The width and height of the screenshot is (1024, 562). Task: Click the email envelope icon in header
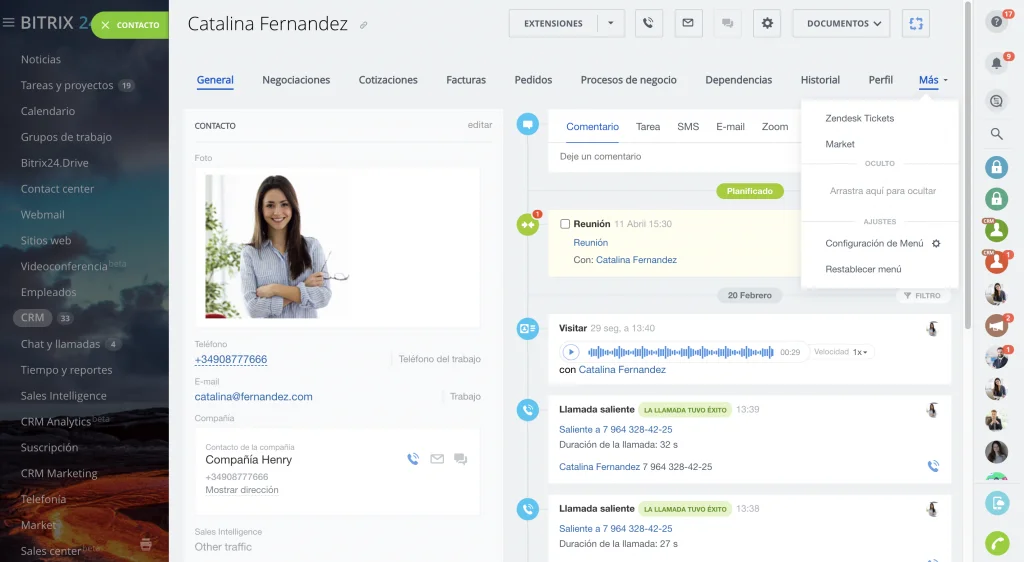[688, 23]
